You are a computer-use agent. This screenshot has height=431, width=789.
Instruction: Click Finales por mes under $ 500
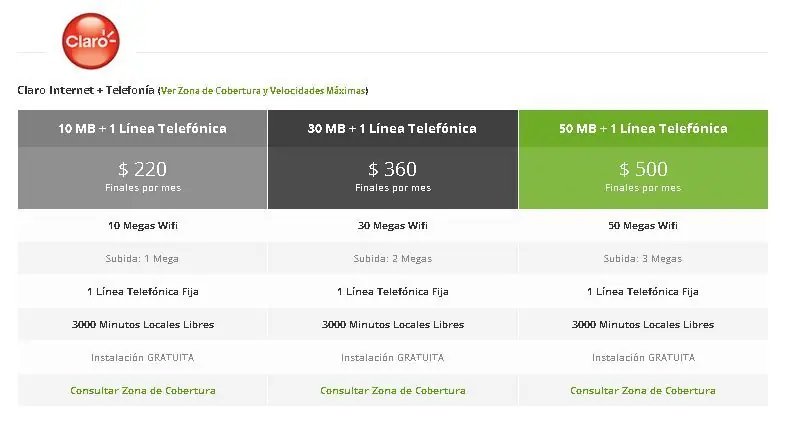[643, 188]
